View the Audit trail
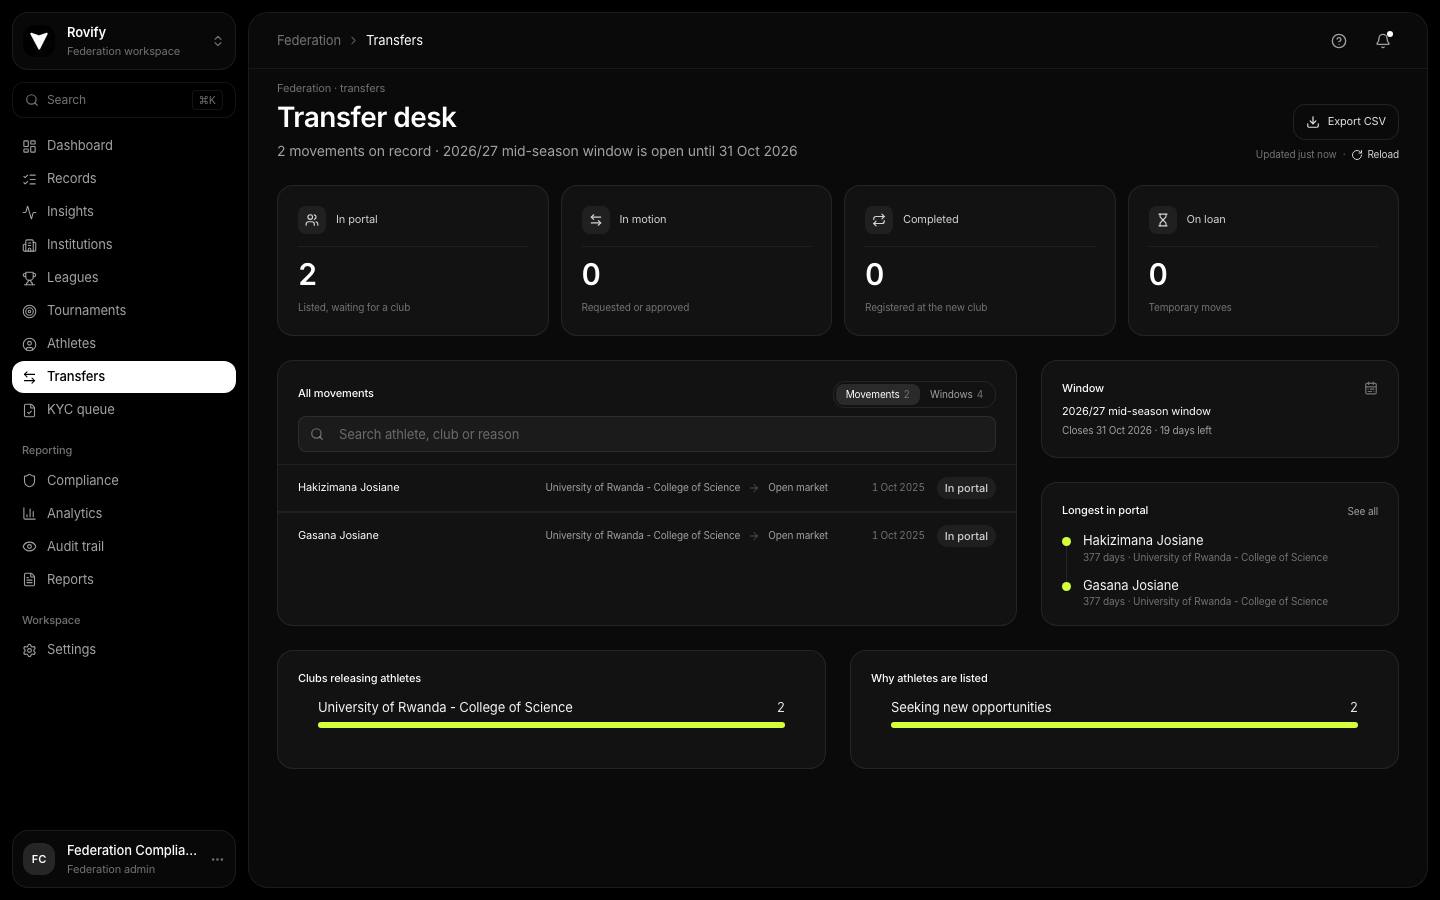 [x=124, y=547]
